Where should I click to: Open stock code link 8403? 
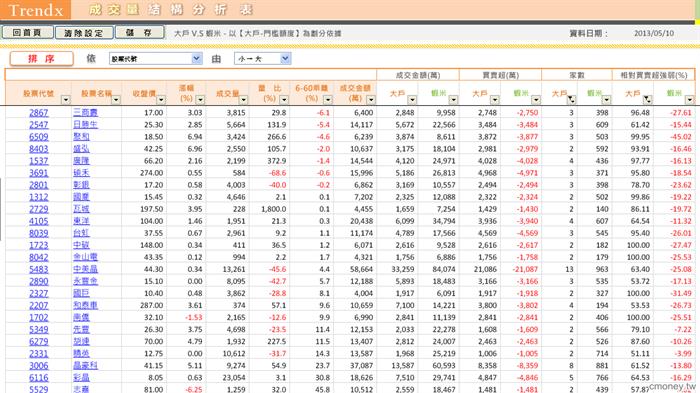pos(38,149)
